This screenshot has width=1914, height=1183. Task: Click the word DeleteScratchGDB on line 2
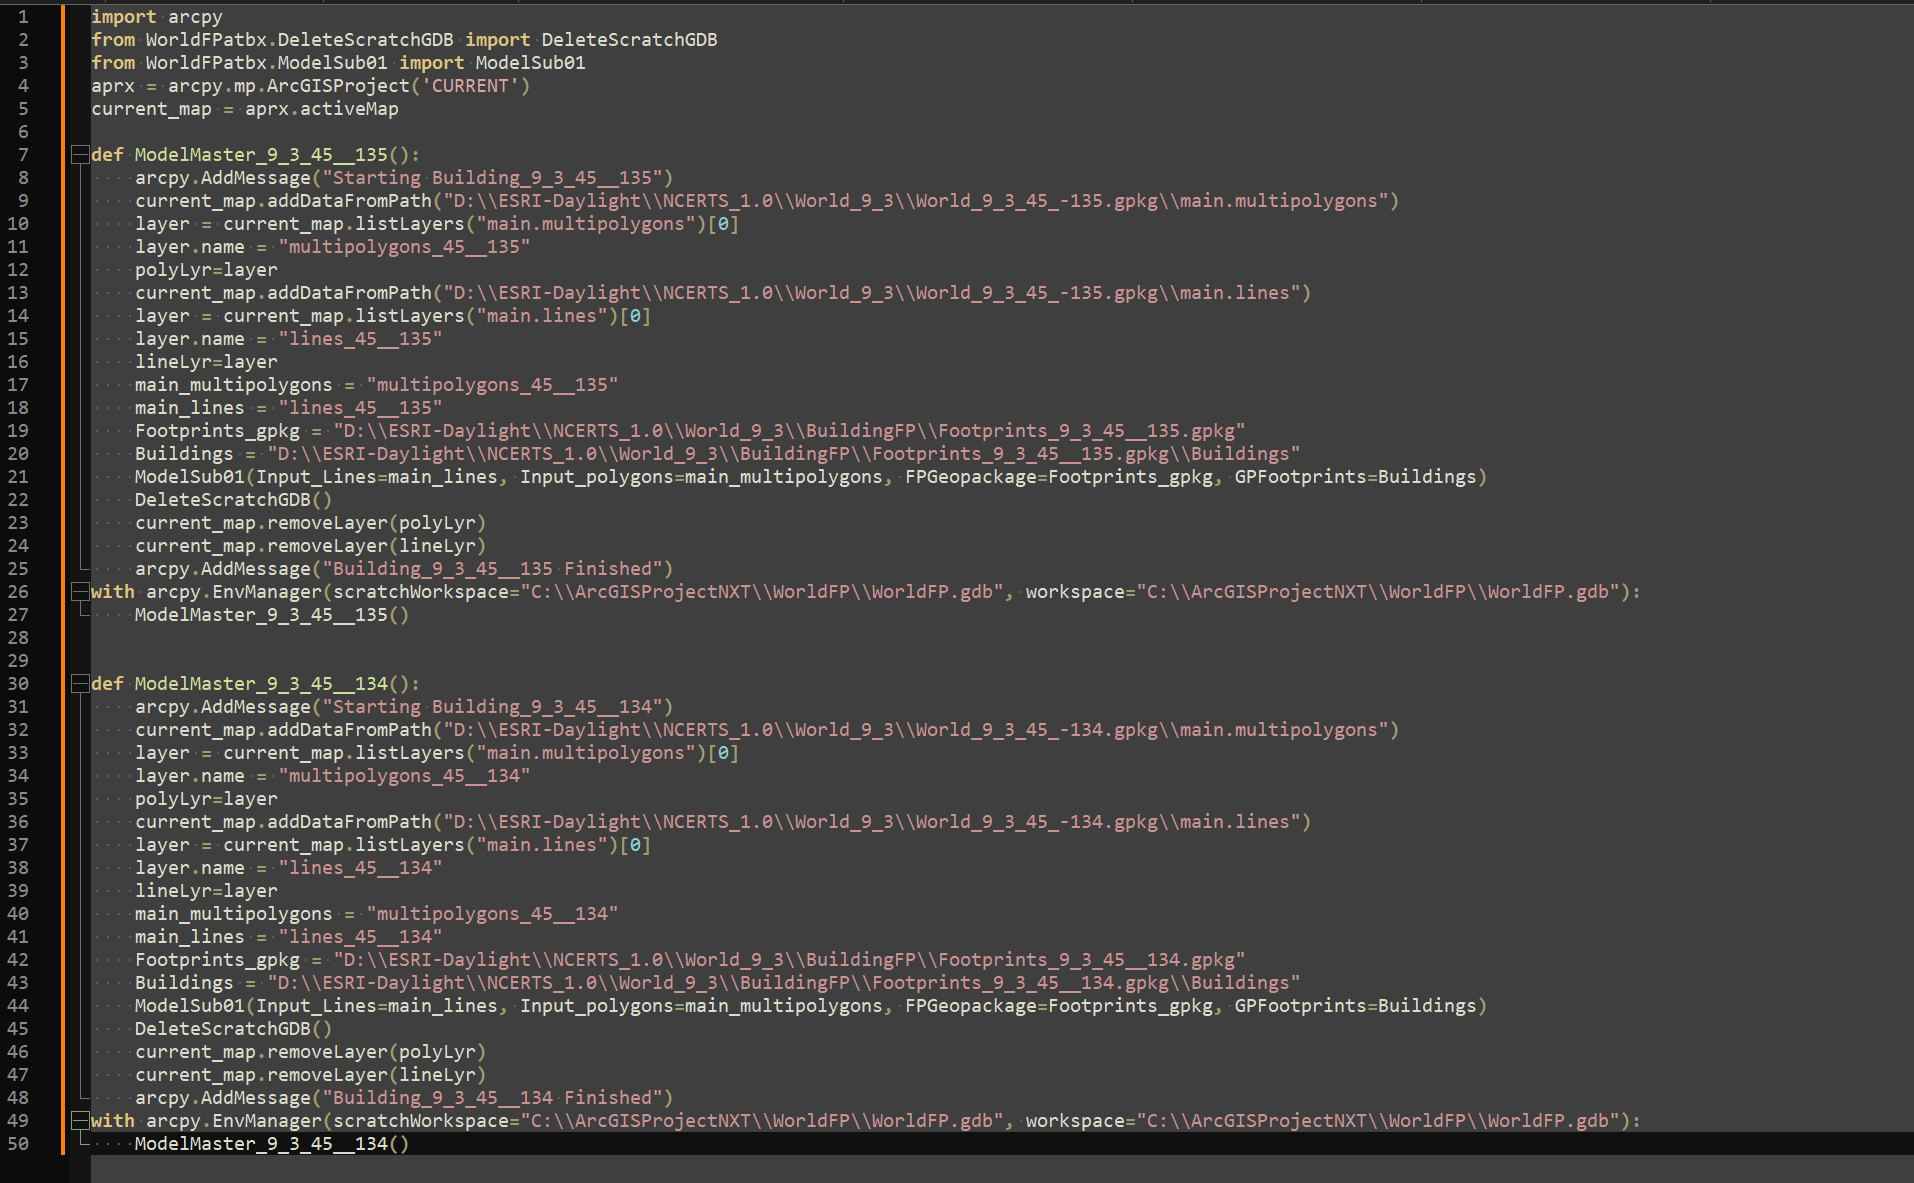click(628, 39)
